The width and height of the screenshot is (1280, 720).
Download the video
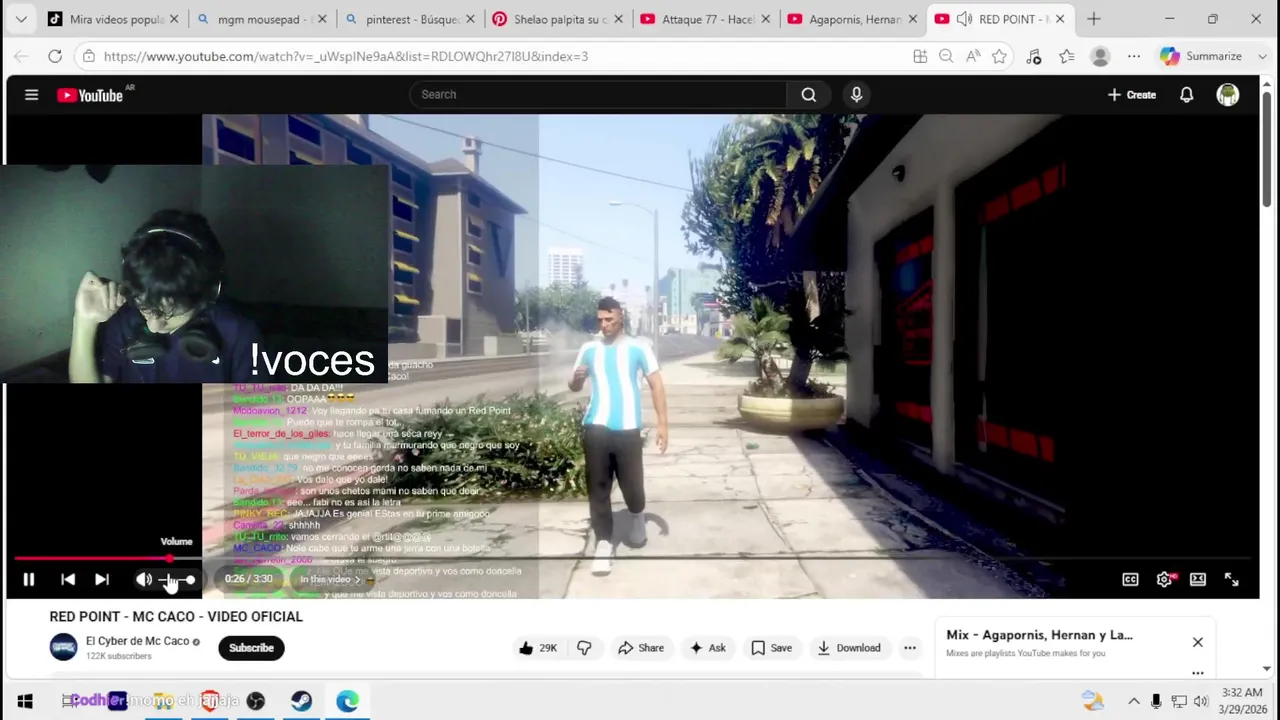849,648
